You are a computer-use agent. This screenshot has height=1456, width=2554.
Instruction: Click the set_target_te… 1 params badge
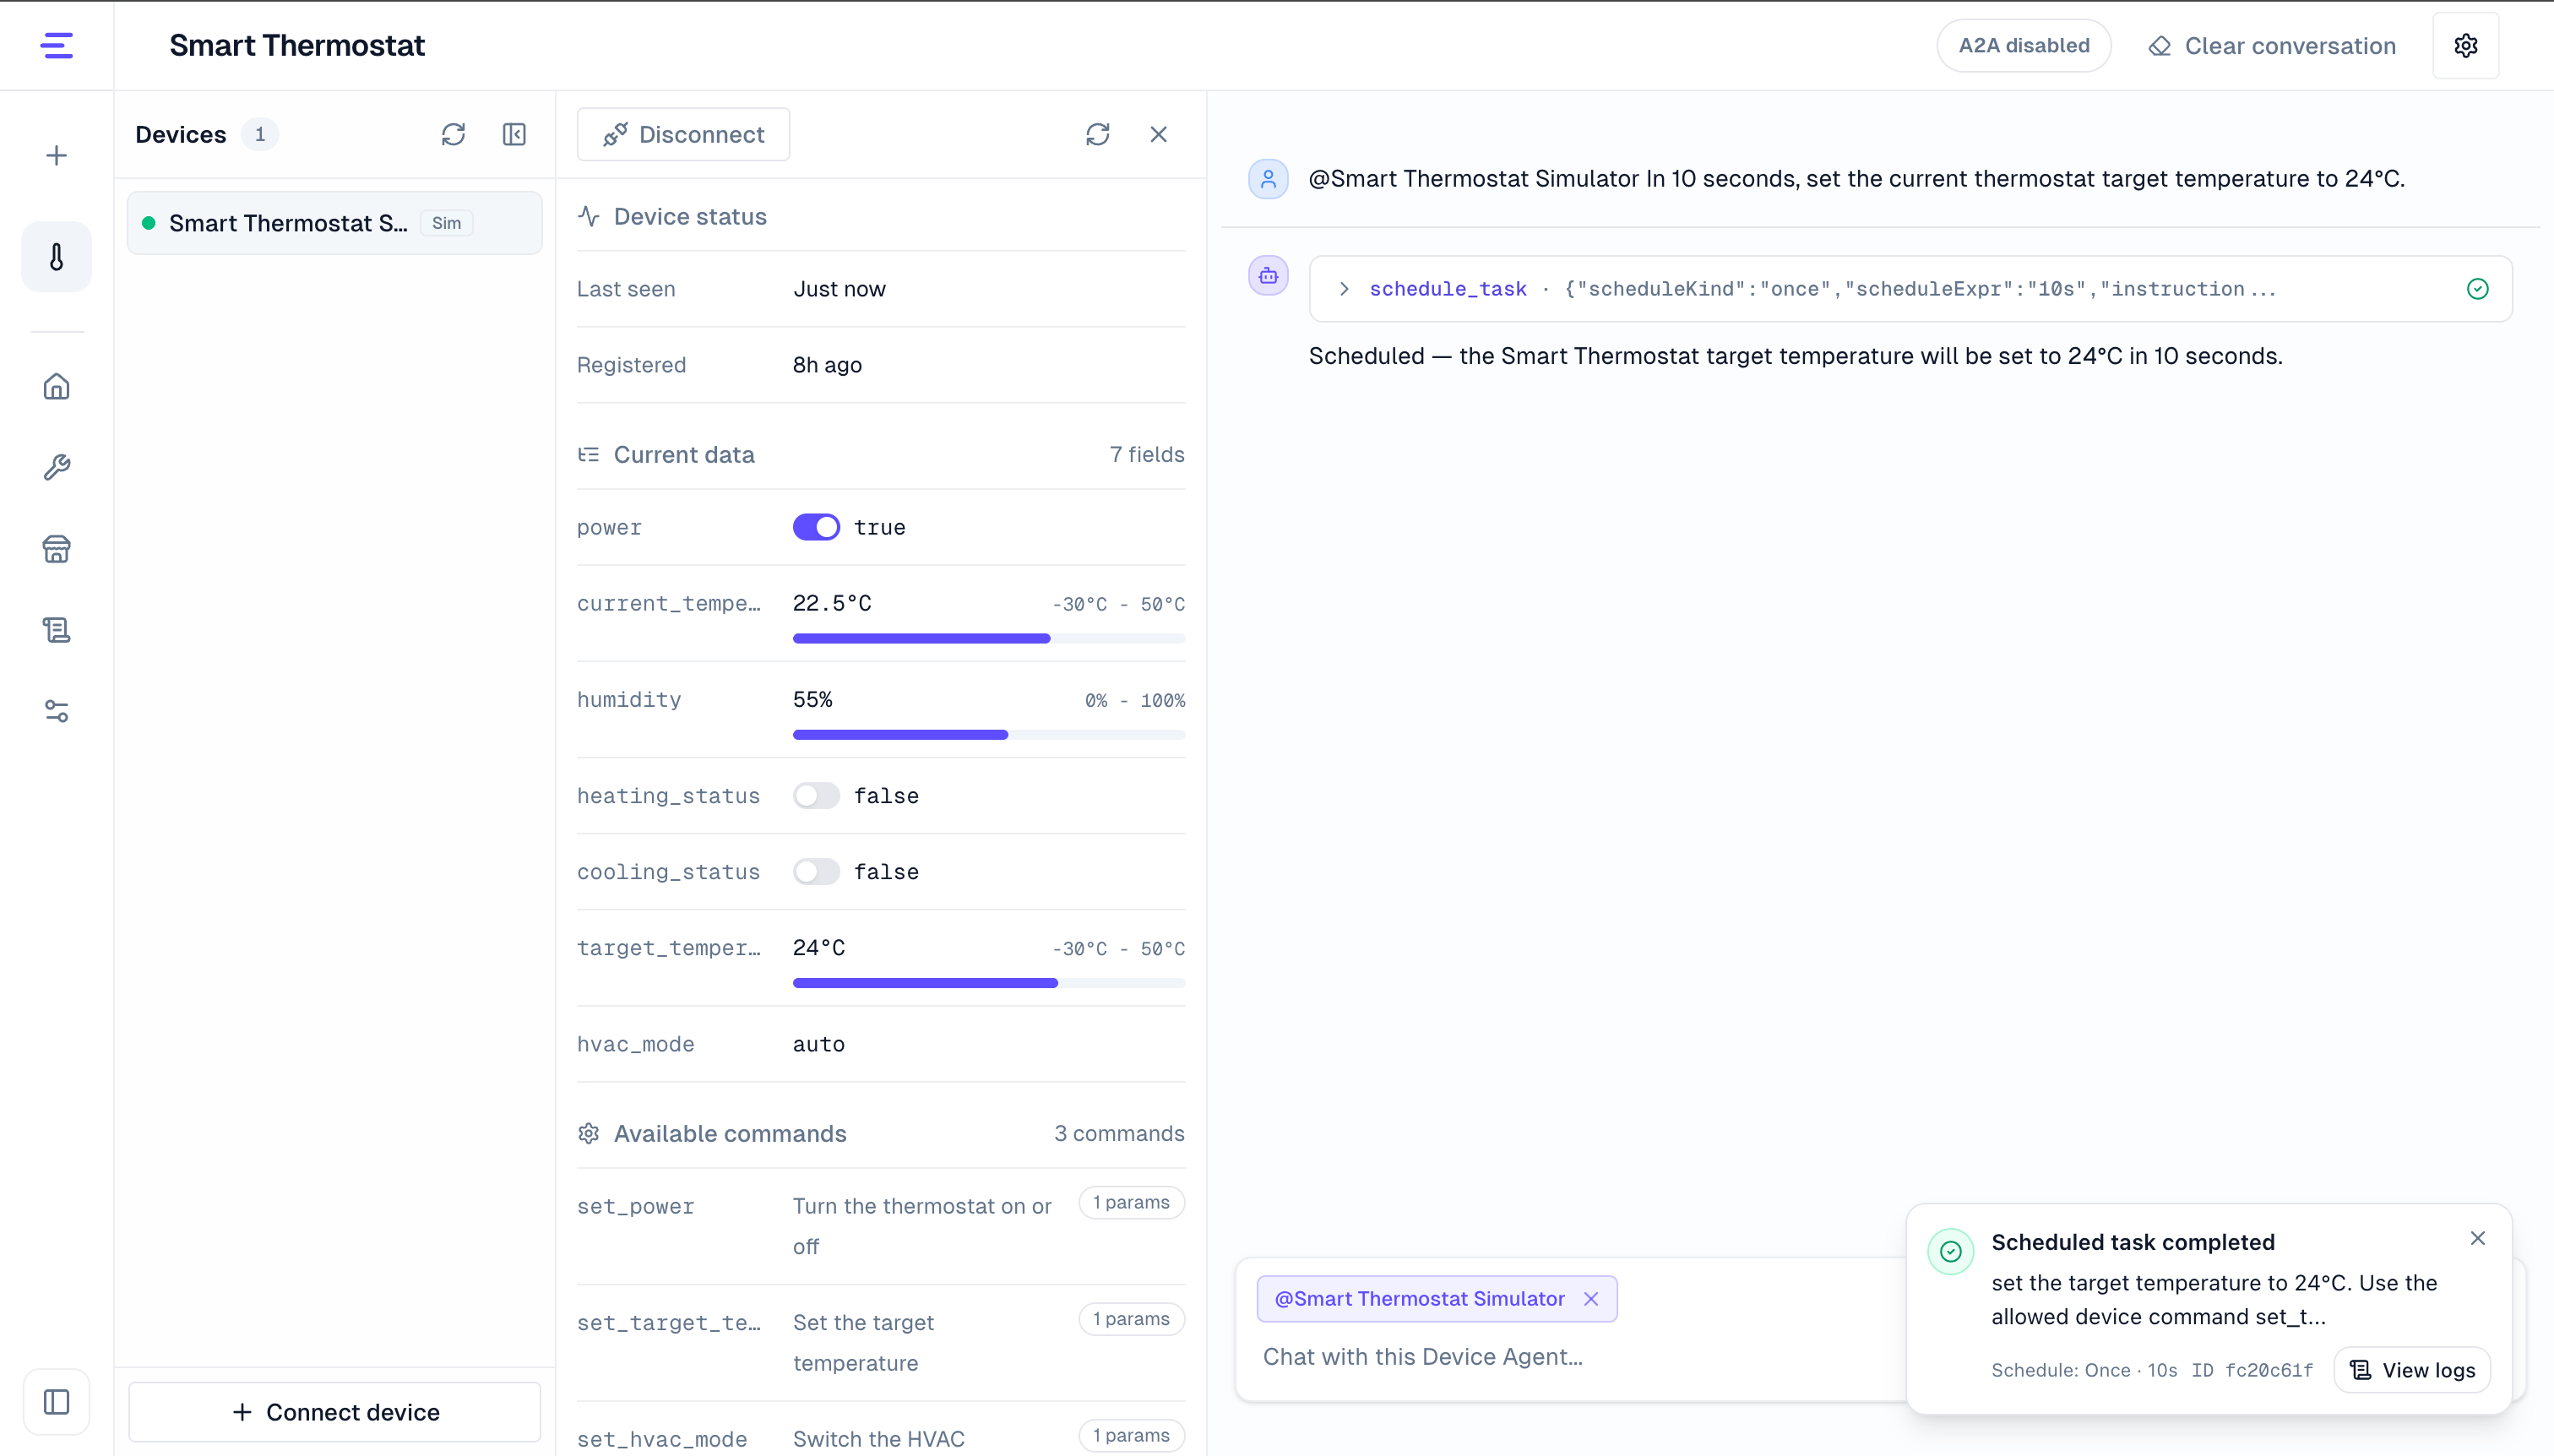pos(1132,1319)
